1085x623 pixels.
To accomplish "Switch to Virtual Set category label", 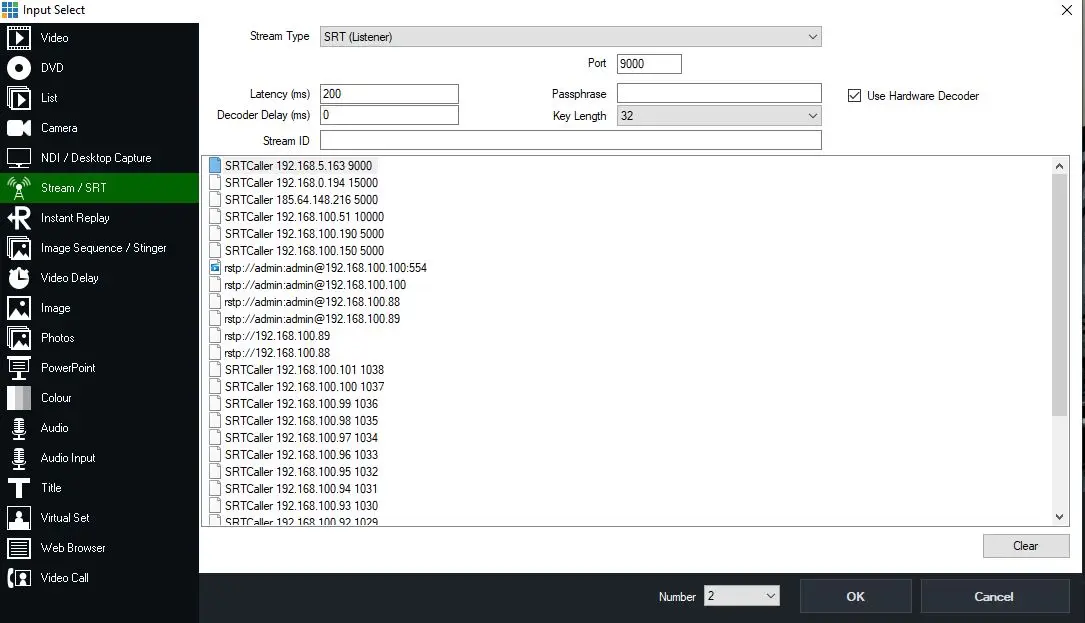I will tap(65, 518).
